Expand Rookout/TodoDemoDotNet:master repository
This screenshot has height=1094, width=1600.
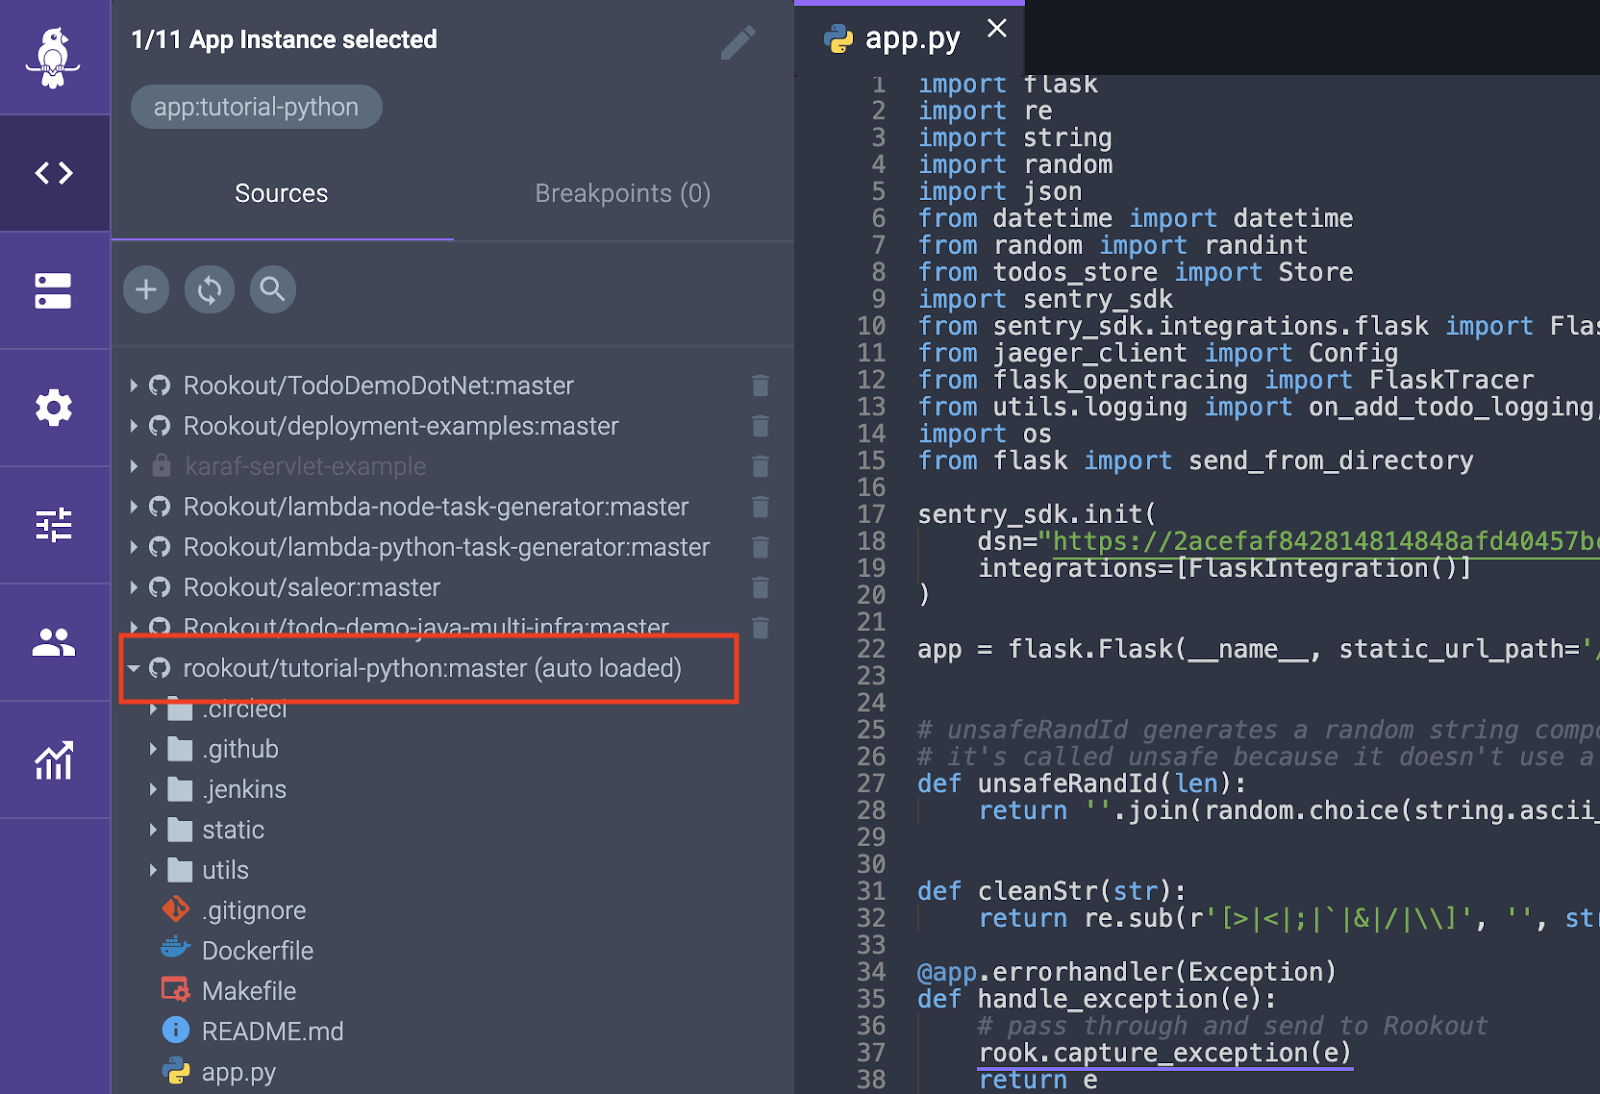click(x=133, y=385)
